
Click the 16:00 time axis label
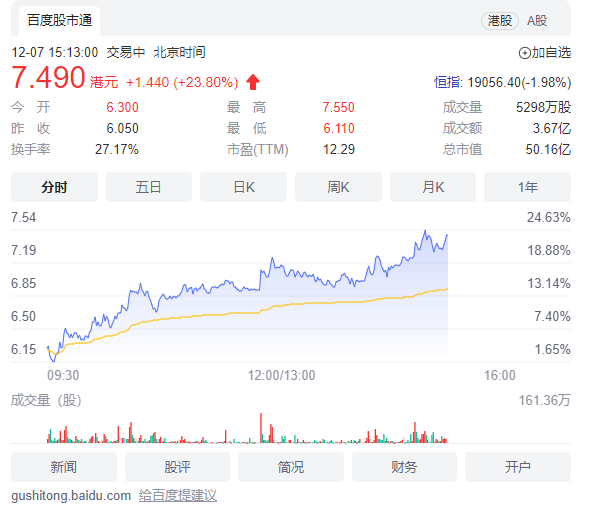point(500,376)
